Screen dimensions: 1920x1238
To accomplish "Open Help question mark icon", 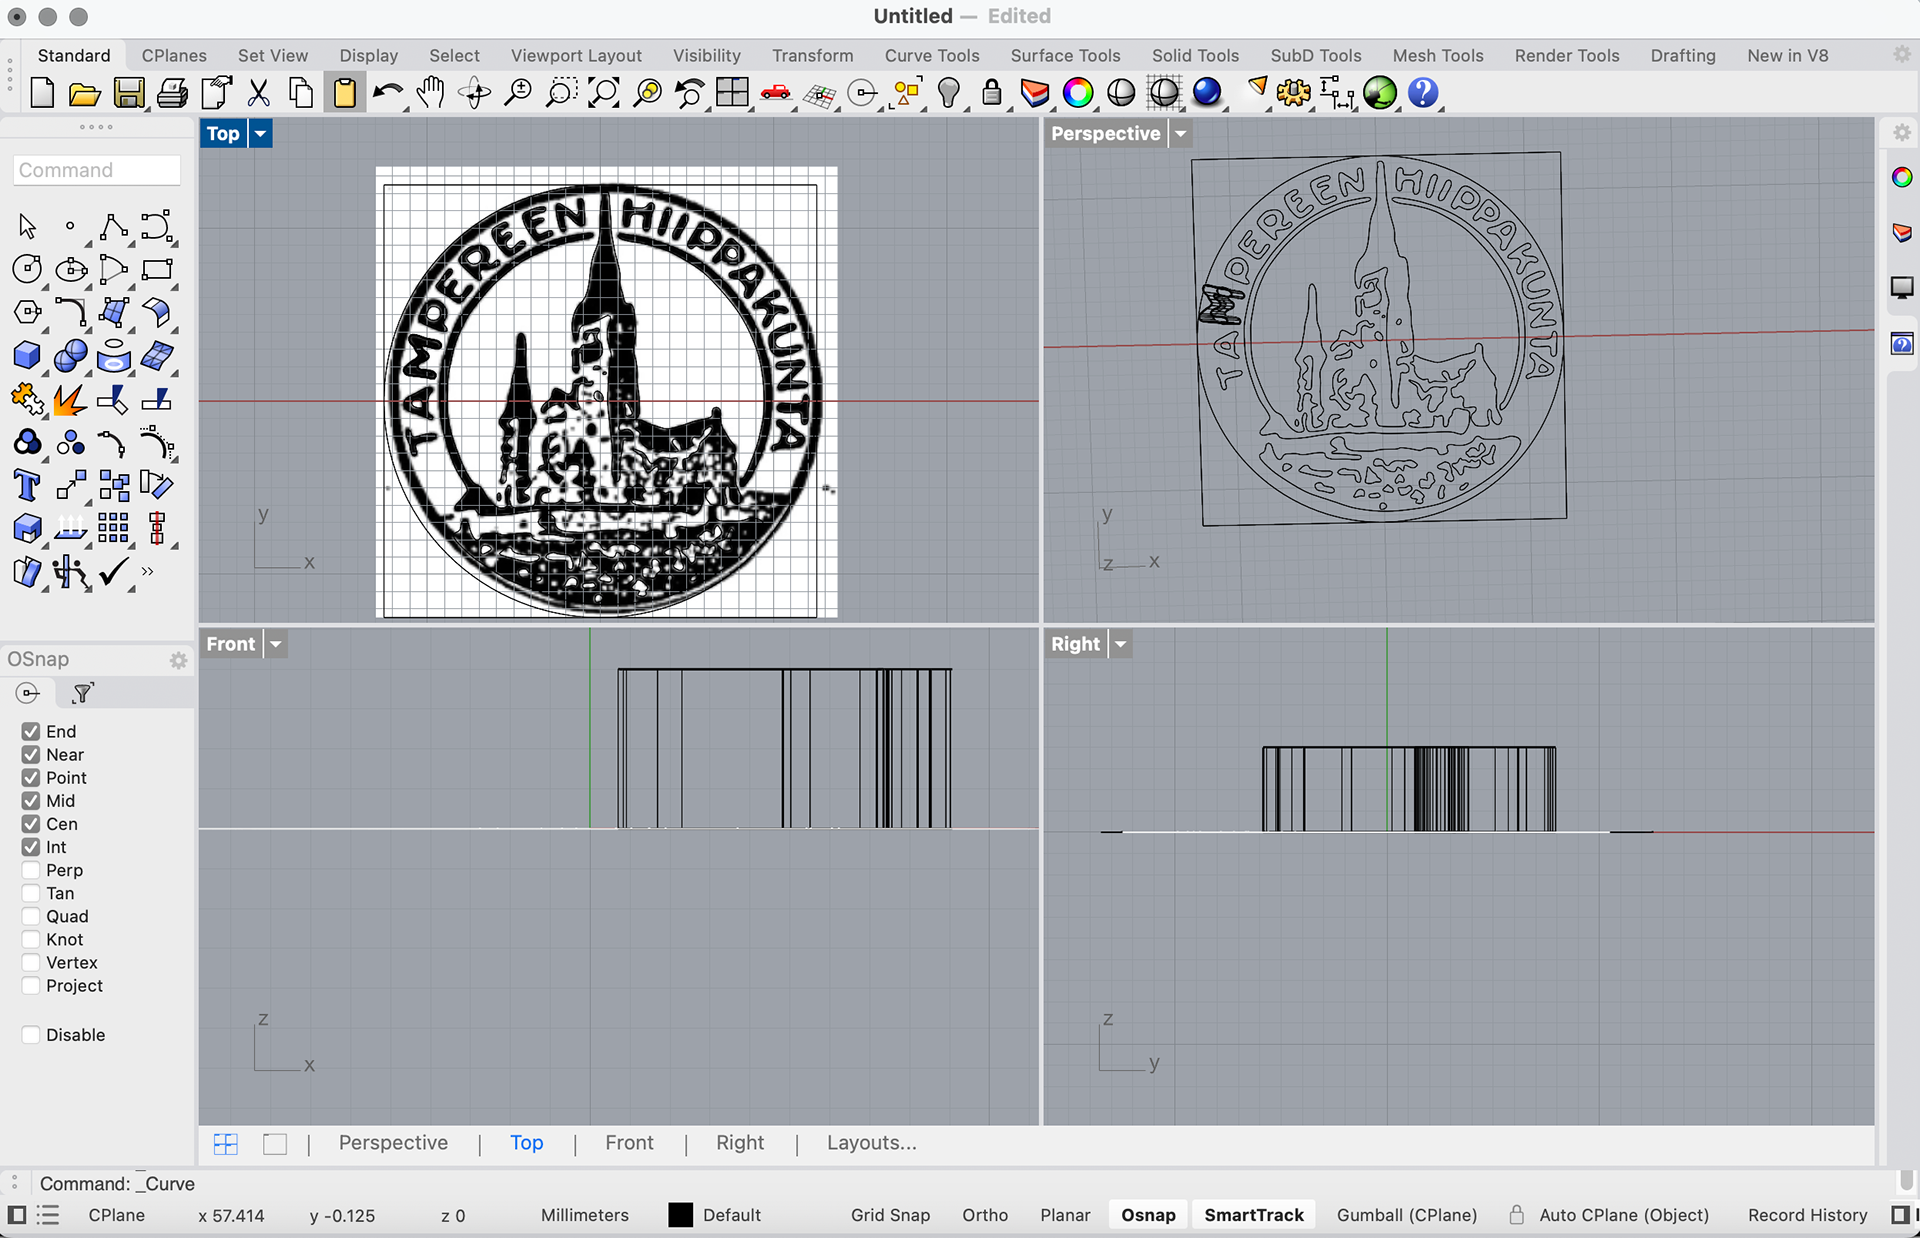I will [1422, 93].
